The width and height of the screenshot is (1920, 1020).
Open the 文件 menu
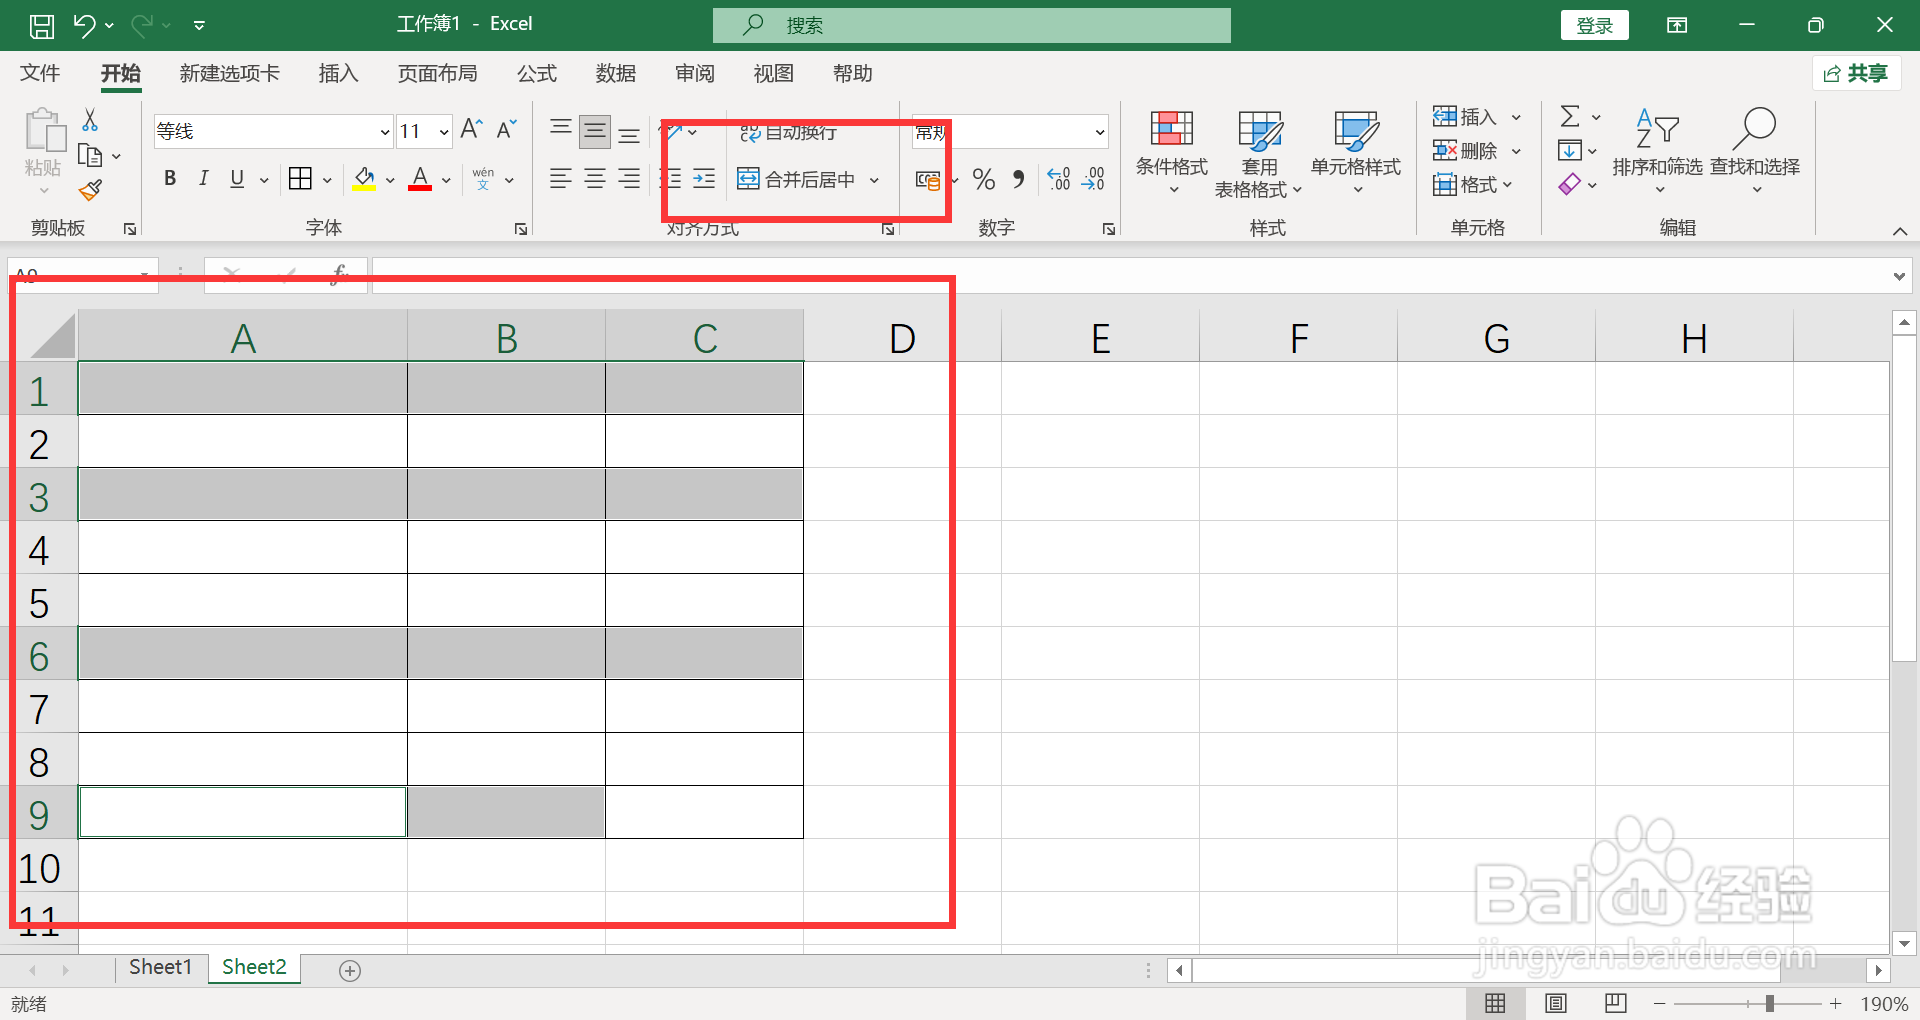click(x=40, y=73)
